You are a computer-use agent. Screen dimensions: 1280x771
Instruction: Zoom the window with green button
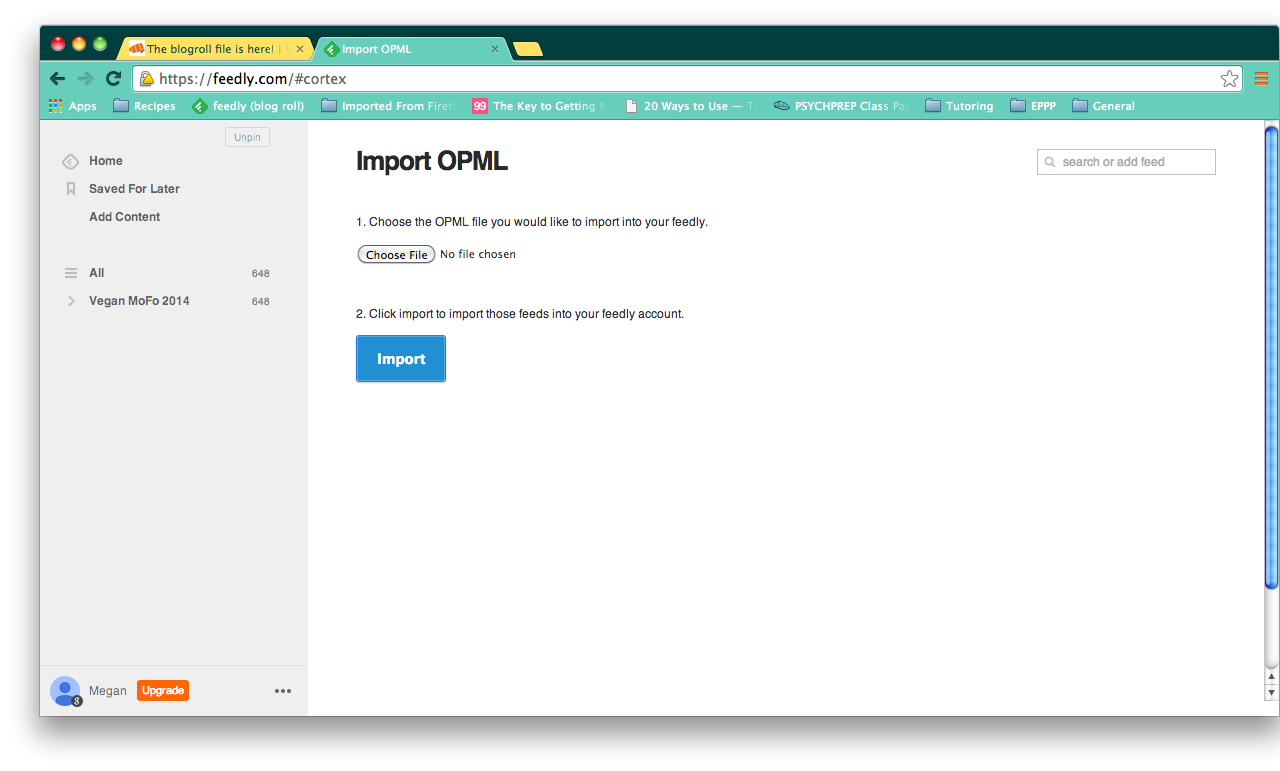tap(100, 44)
